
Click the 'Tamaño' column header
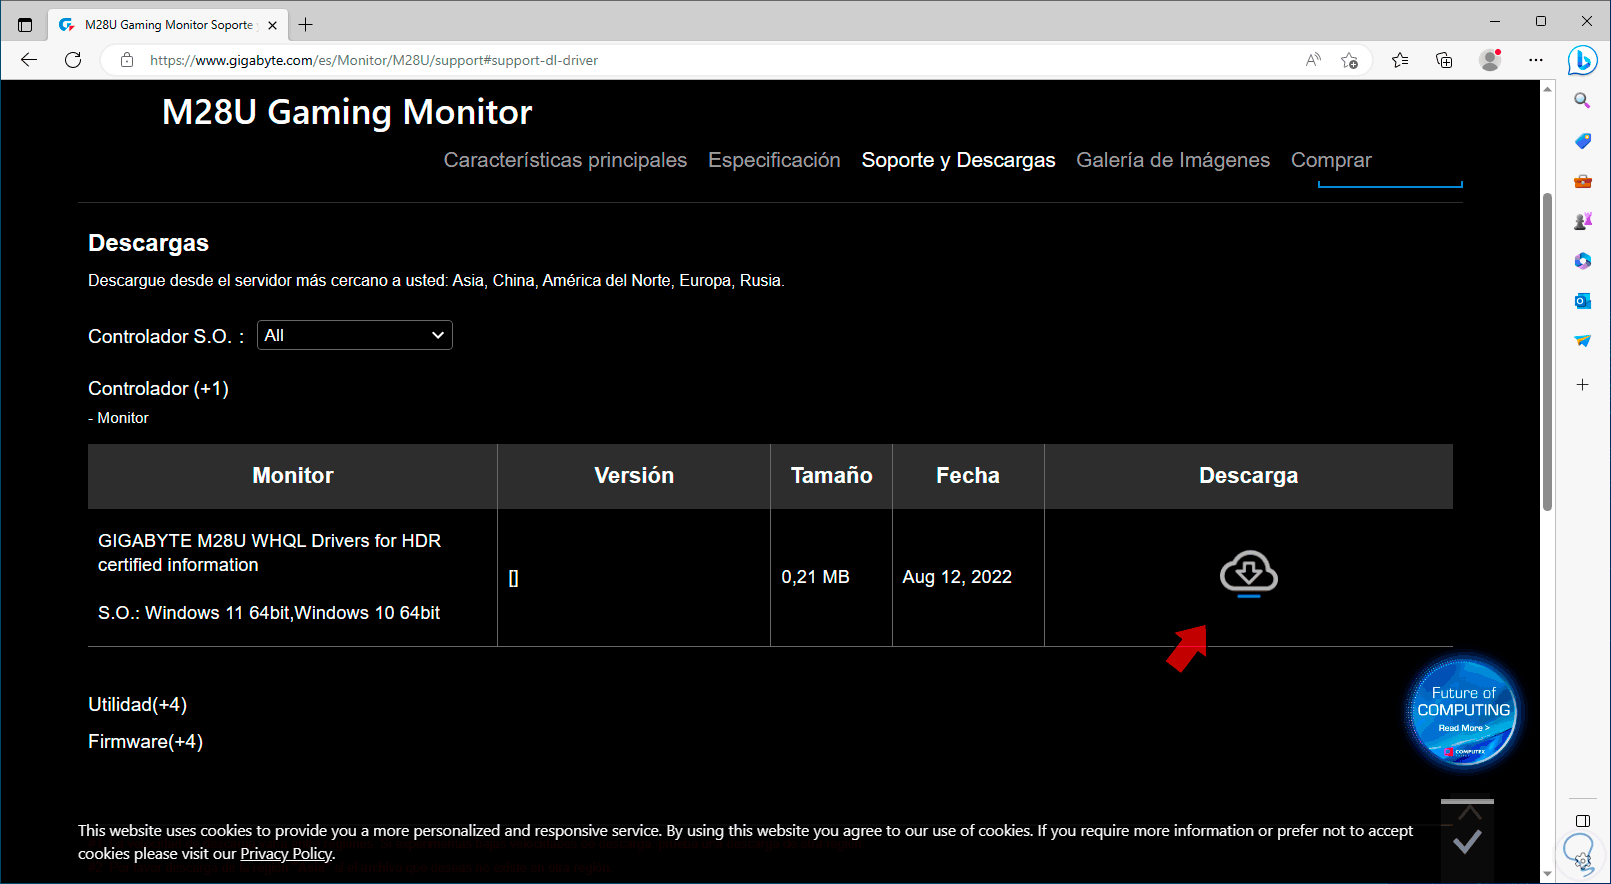[x=831, y=476]
